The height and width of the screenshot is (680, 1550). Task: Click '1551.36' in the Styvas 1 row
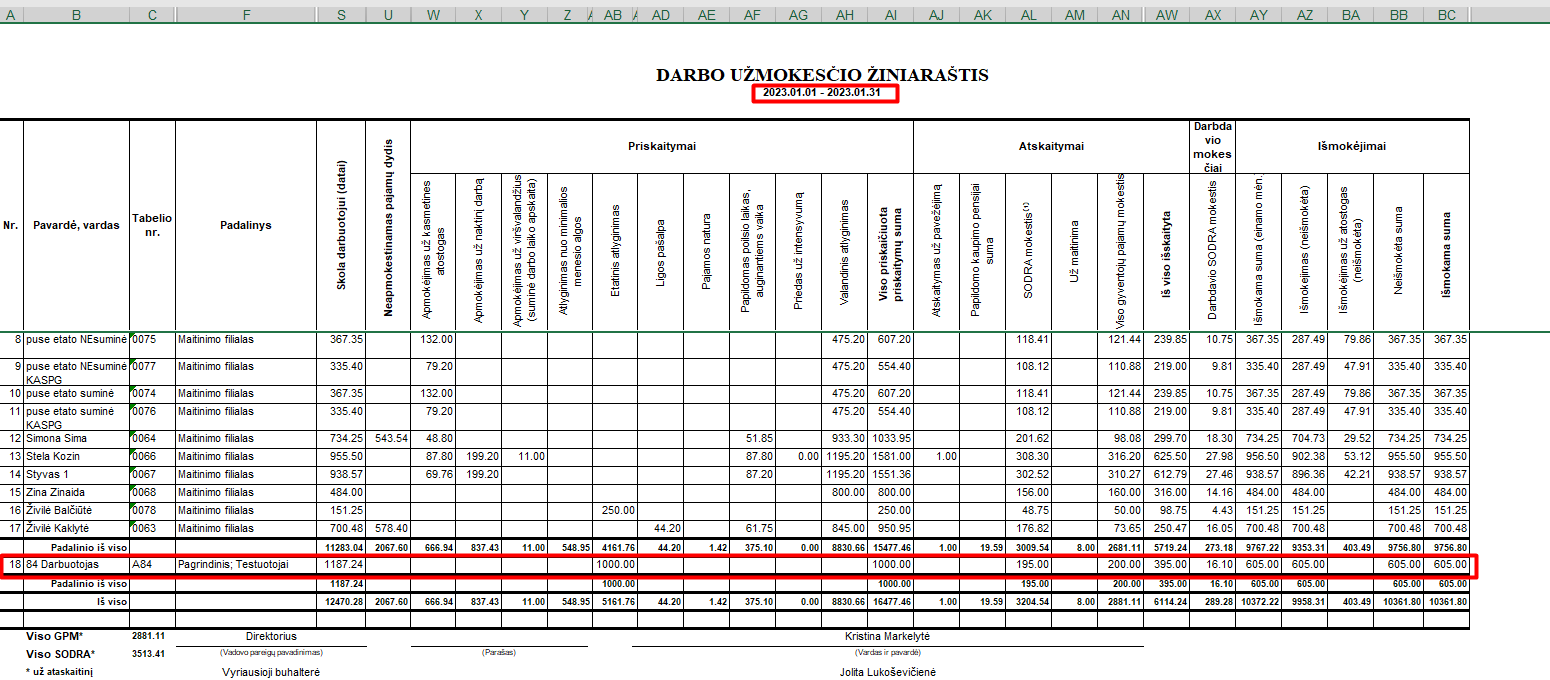point(892,474)
